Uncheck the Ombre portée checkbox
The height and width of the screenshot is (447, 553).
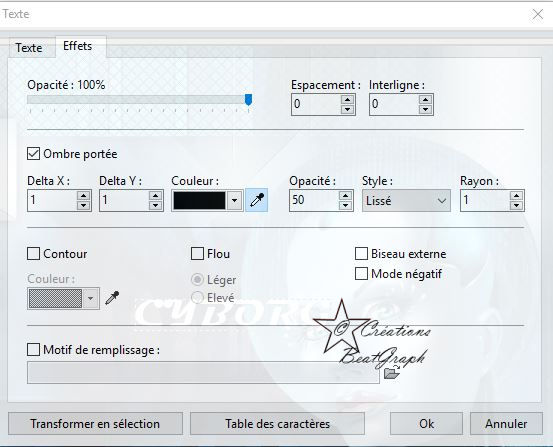[34, 154]
